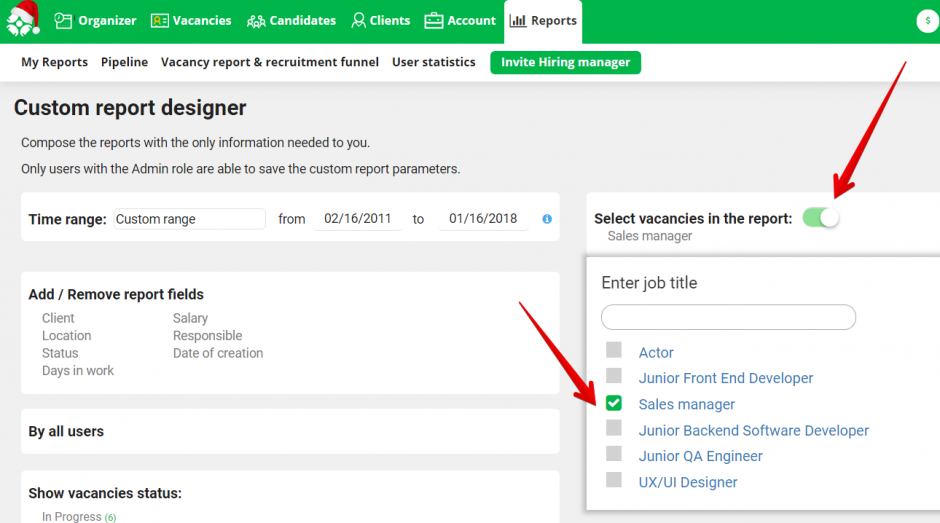Image resolution: width=940 pixels, height=523 pixels.
Task: Go to the Candidates section
Action: (291, 20)
